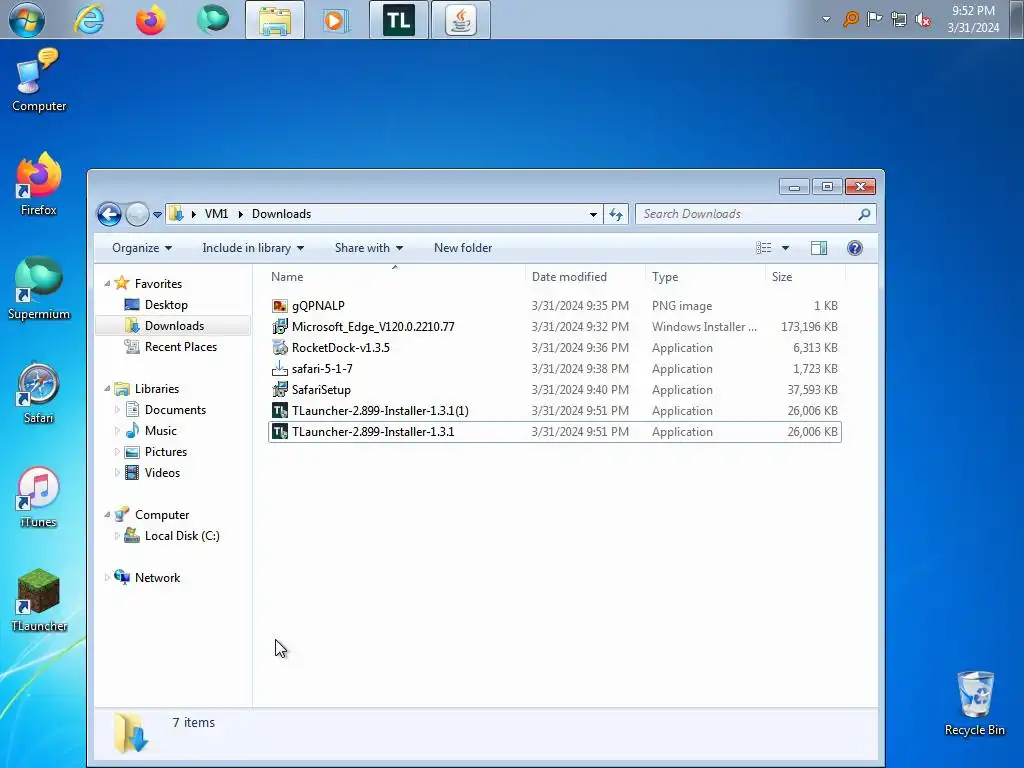Select Desktop under Favorites
The width and height of the screenshot is (1024, 768).
[x=166, y=305]
